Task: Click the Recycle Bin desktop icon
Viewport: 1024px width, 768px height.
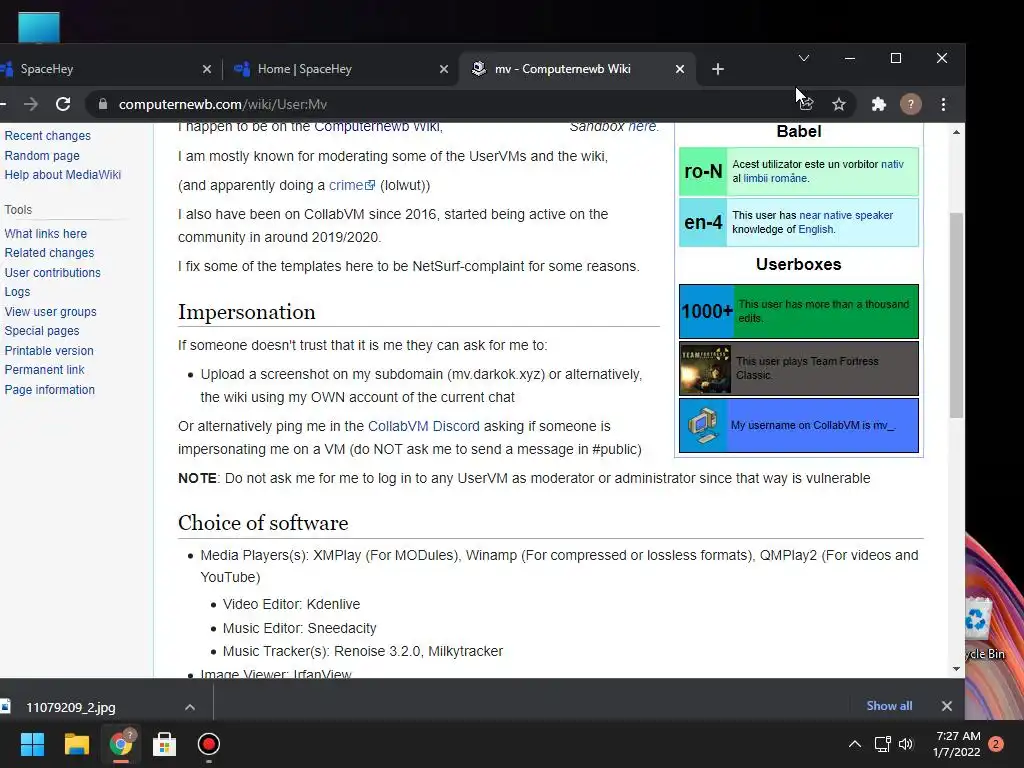Action: (983, 628)
